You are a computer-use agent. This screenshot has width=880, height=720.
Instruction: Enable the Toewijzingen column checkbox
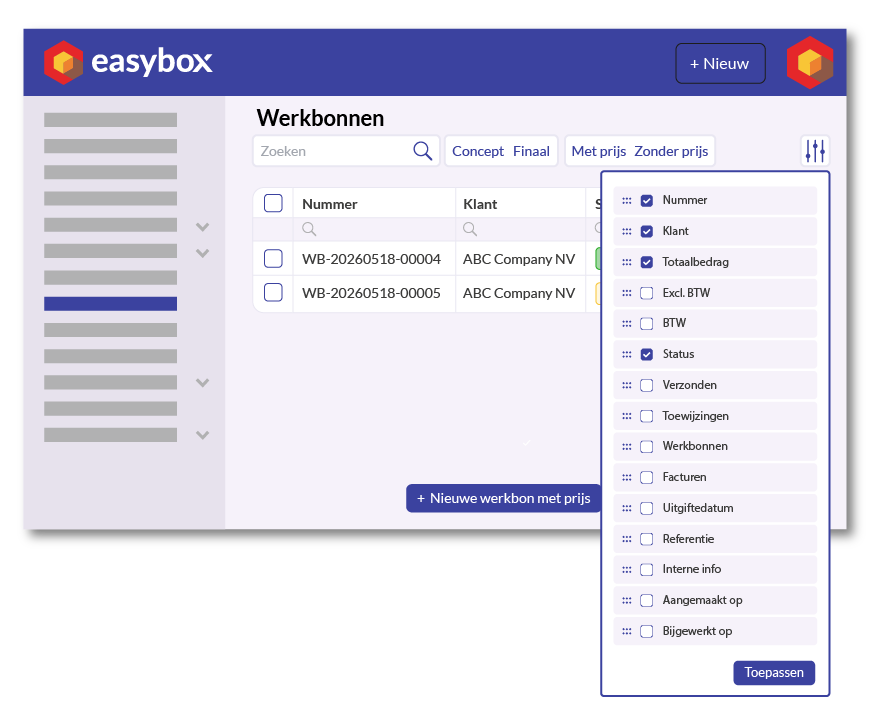pyautogui.click(x=647, y=416)
